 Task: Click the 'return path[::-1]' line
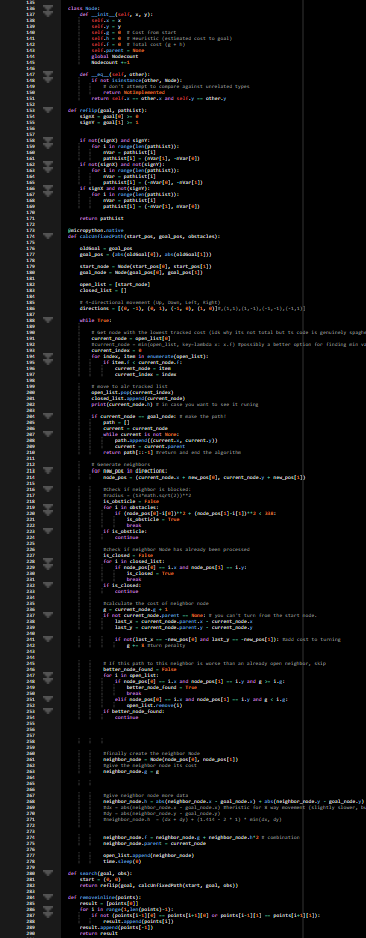tap(127, 452)
